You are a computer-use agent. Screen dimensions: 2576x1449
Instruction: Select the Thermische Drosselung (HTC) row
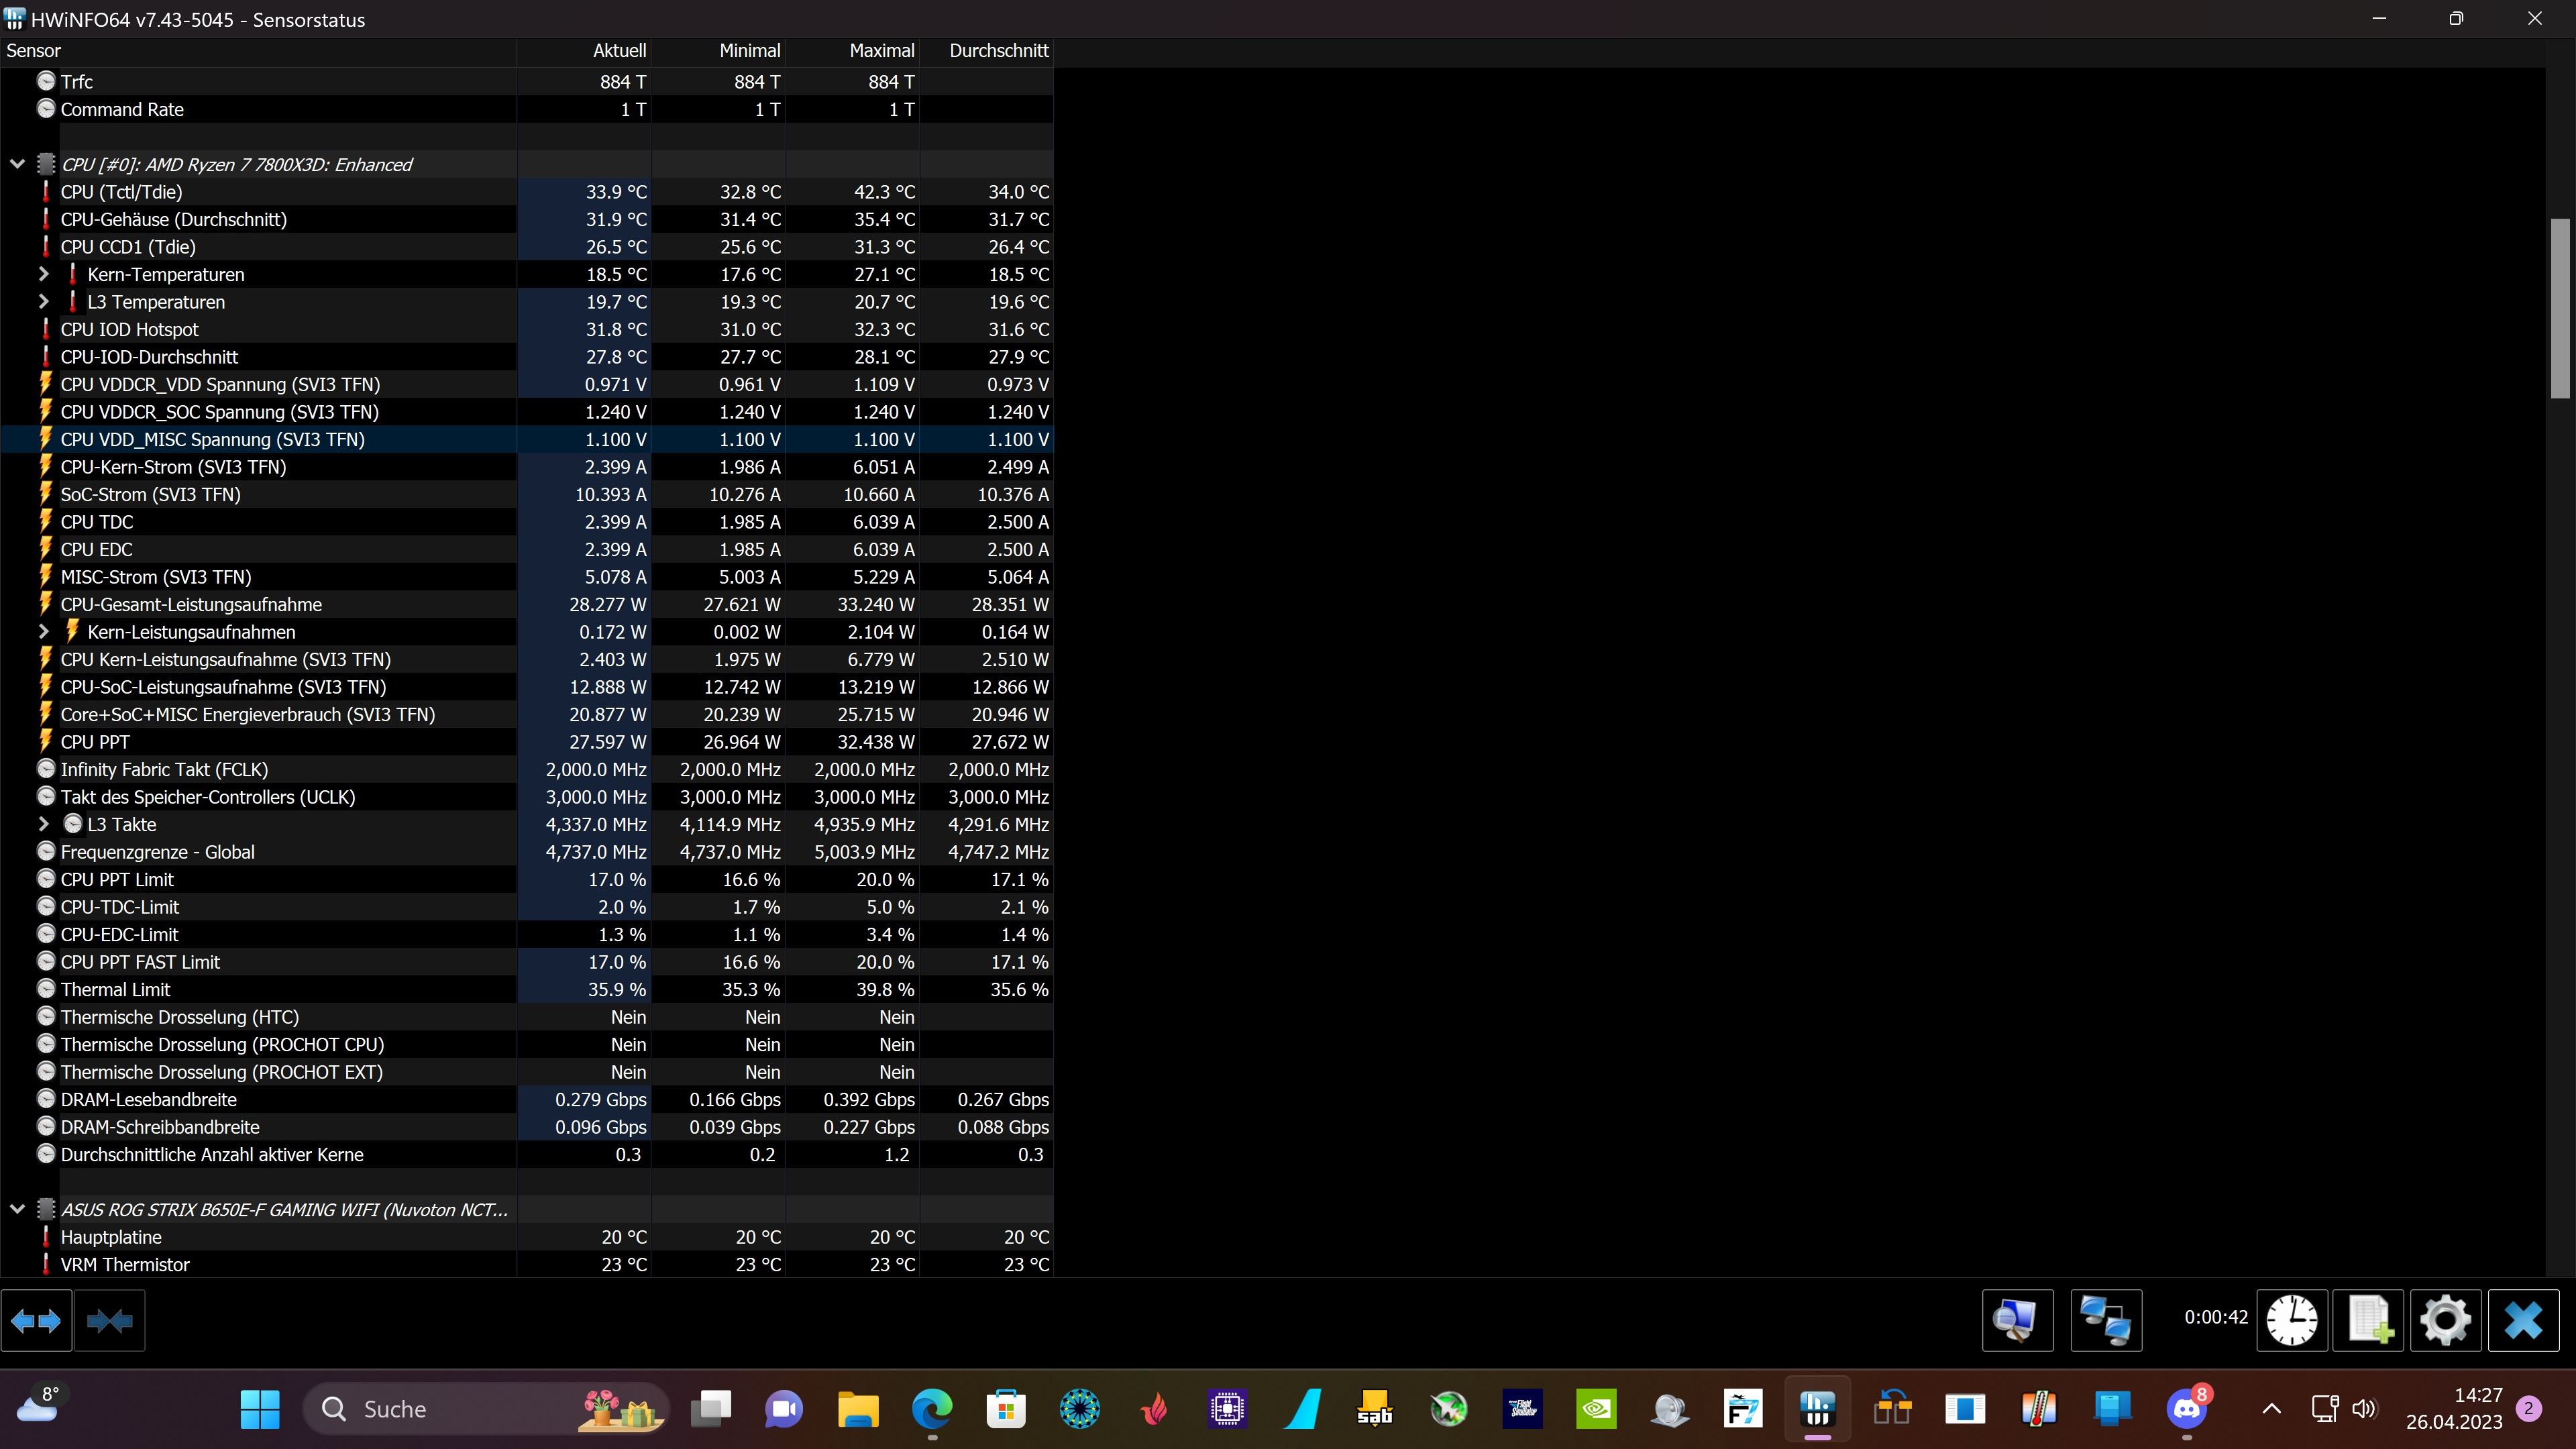coord(526,1017)
